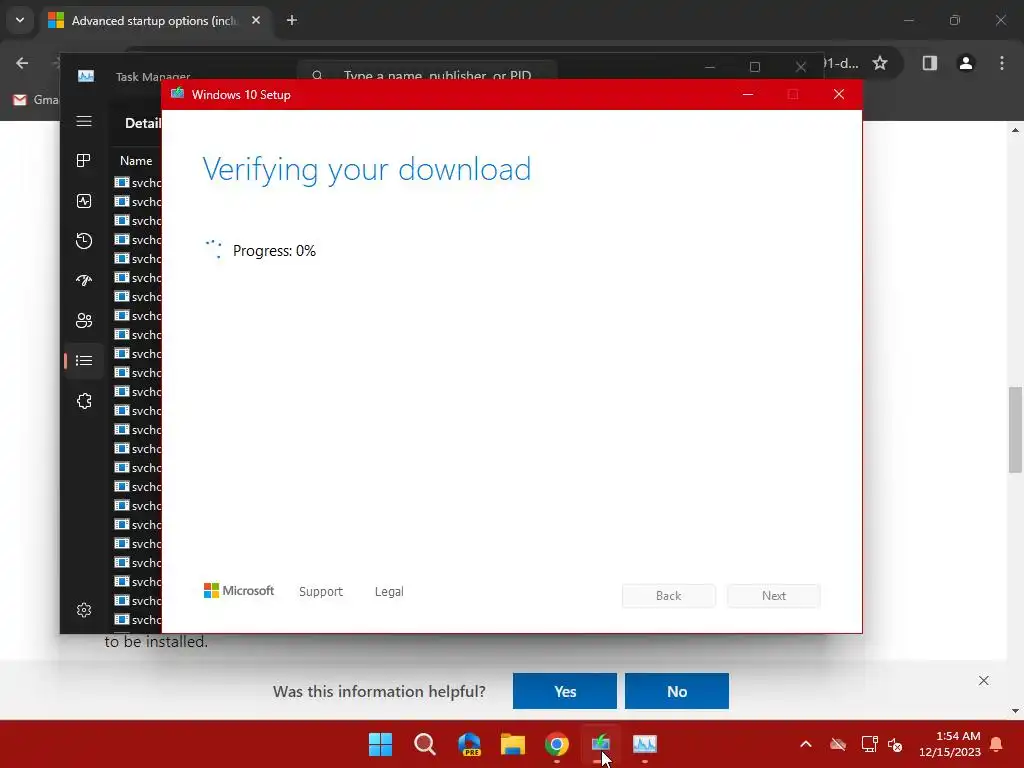
Task: Open Edge PRE browser from taskbar
Action: [470, 744]
